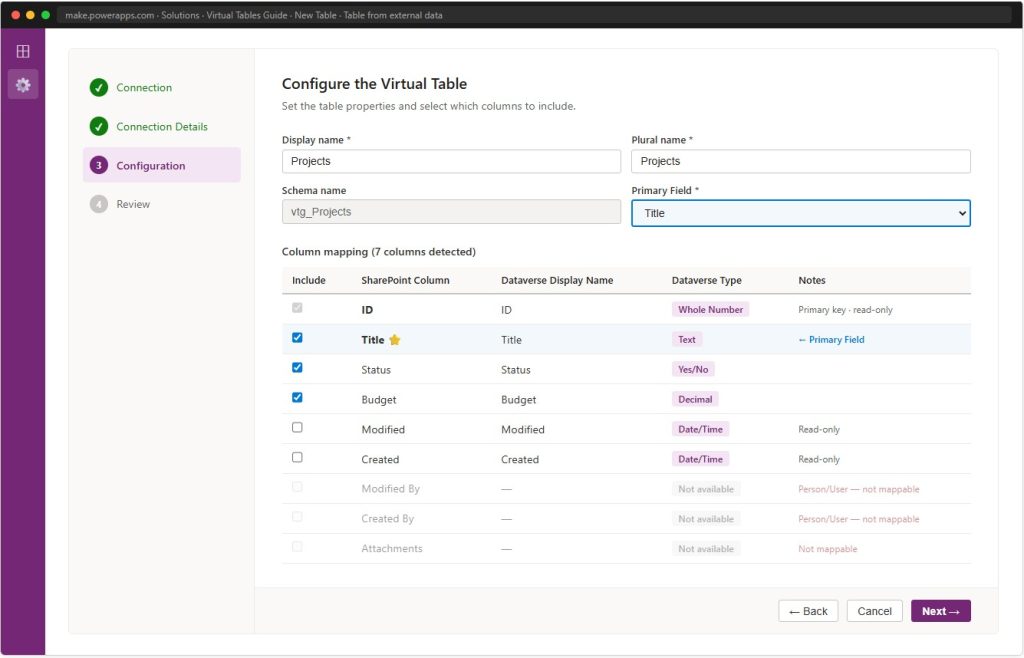Click the Include column header
Viewport: 1024px width, 658px height.
coord(309,280)
